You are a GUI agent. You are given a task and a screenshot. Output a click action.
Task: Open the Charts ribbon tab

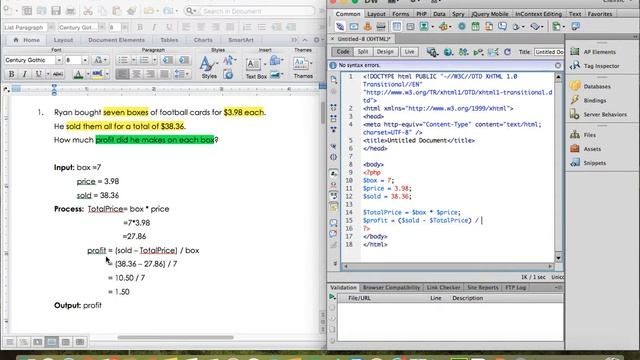(x=203, y=40)
